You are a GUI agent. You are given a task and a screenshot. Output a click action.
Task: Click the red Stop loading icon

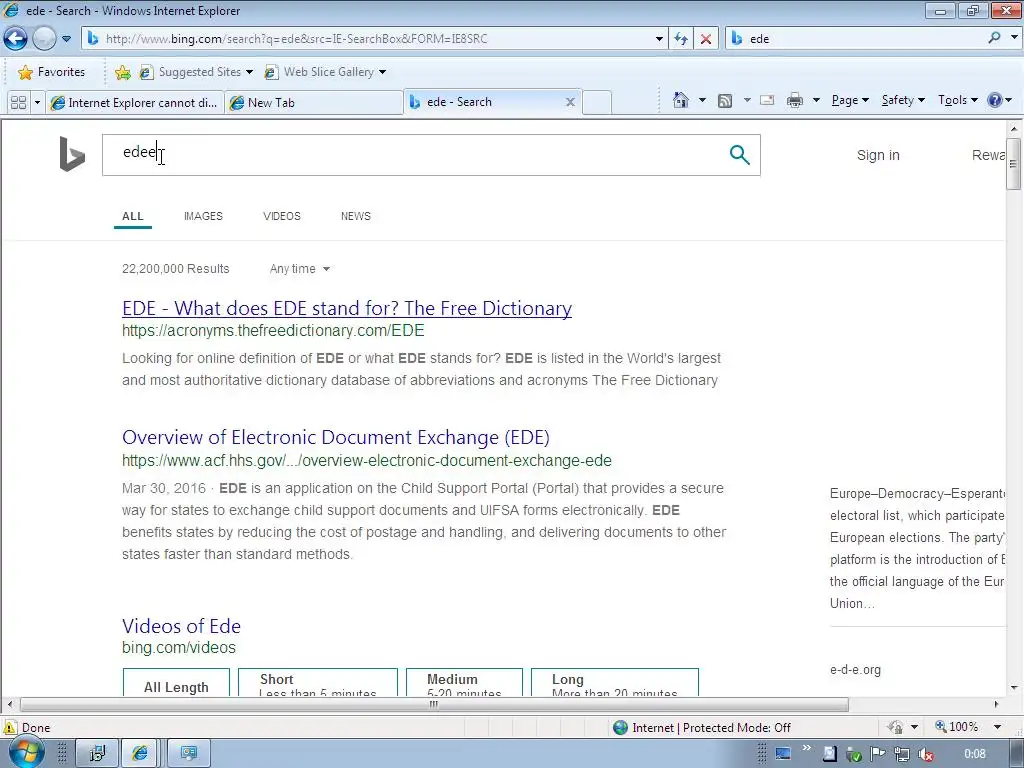706,39
